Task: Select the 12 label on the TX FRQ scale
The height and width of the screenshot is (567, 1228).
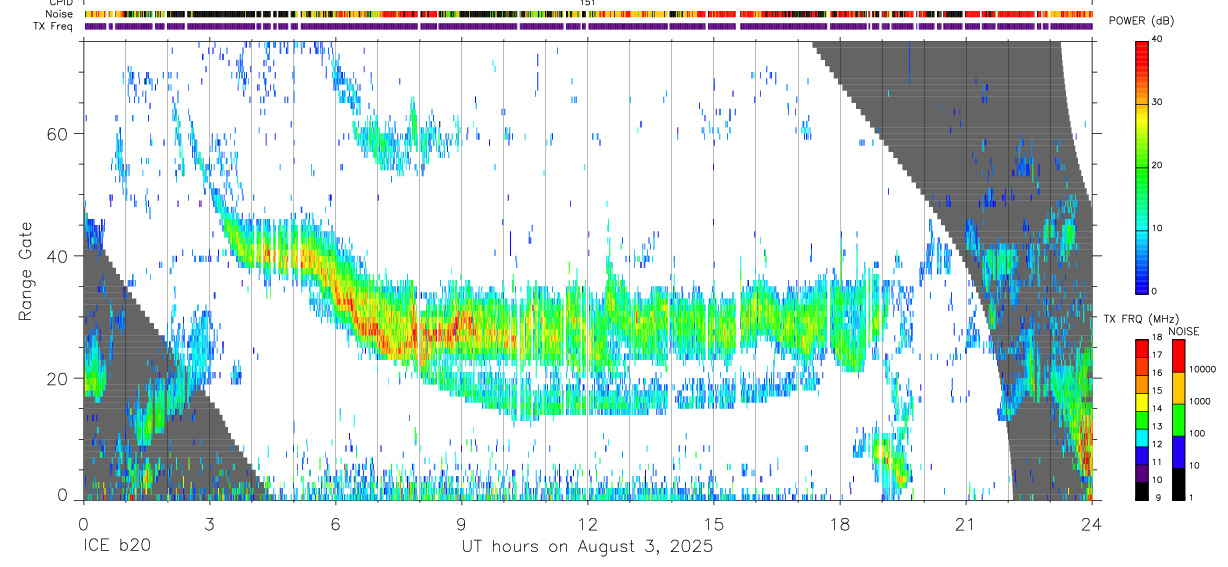Action: [1157, 444]
